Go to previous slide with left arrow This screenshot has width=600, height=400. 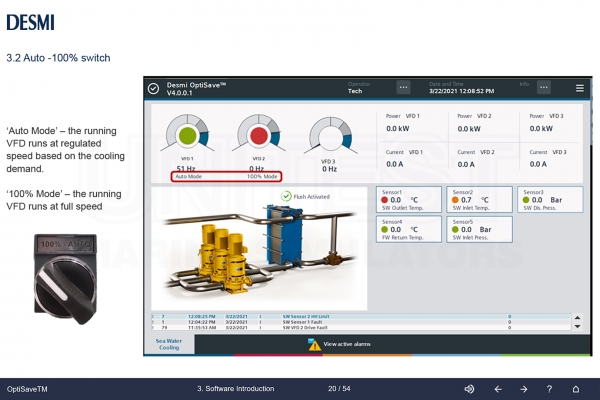[x=497, y=389]
